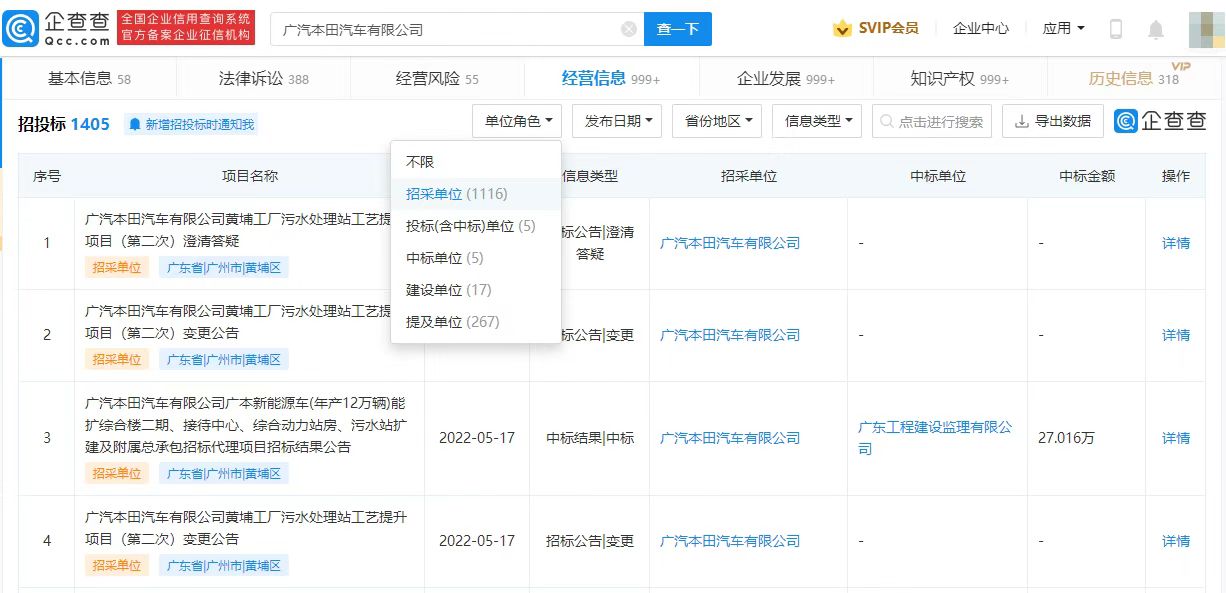
Task: Select 提及单位 (267) option
Action: [476, 322]
